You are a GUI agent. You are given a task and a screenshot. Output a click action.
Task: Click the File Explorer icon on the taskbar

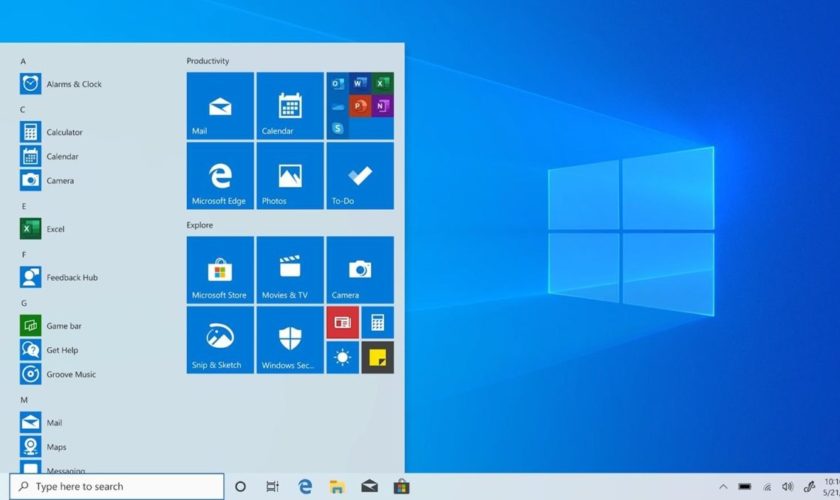[337, 487]
